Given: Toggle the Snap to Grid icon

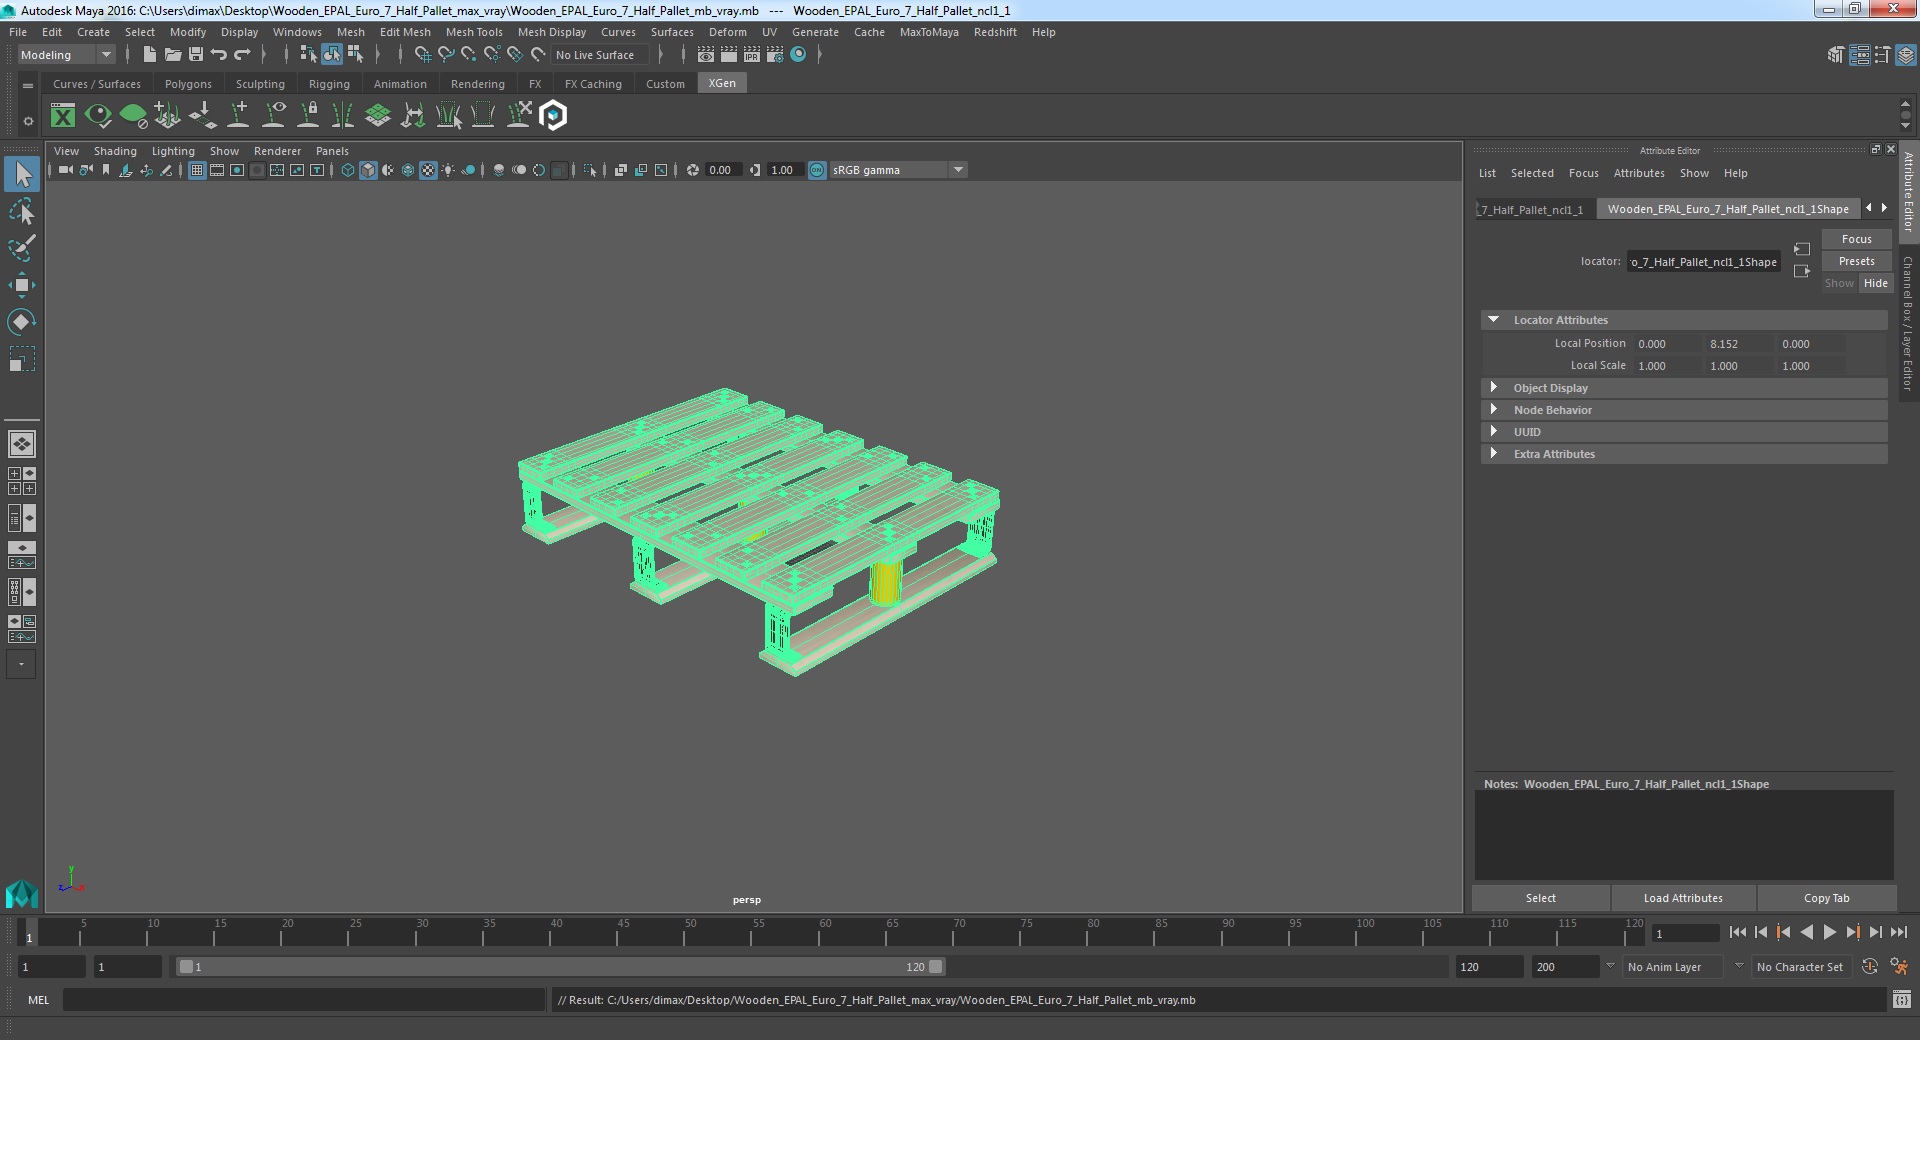Looking at the screenshot, I should tap(418, 54).
